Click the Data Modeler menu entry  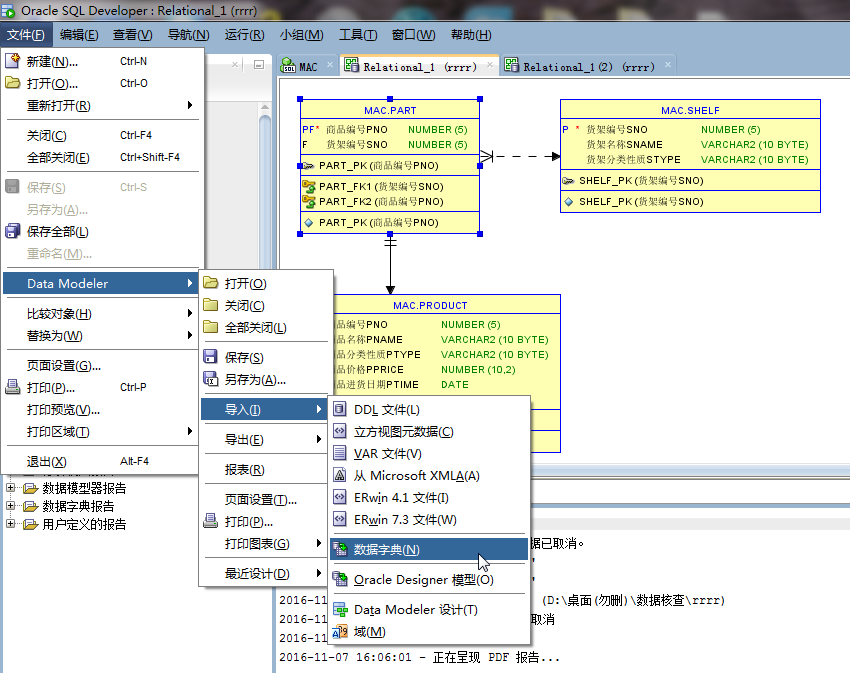tap(103, 283)
